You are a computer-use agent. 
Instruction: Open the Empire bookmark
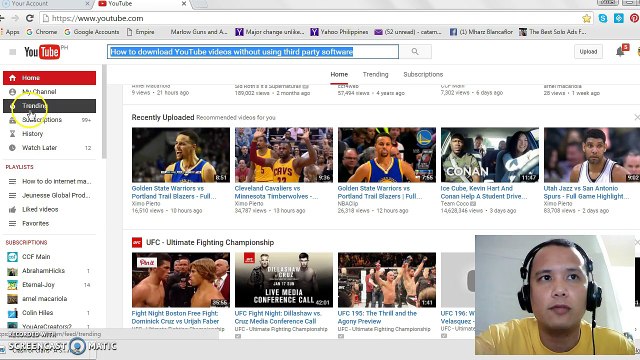(141, 32)
